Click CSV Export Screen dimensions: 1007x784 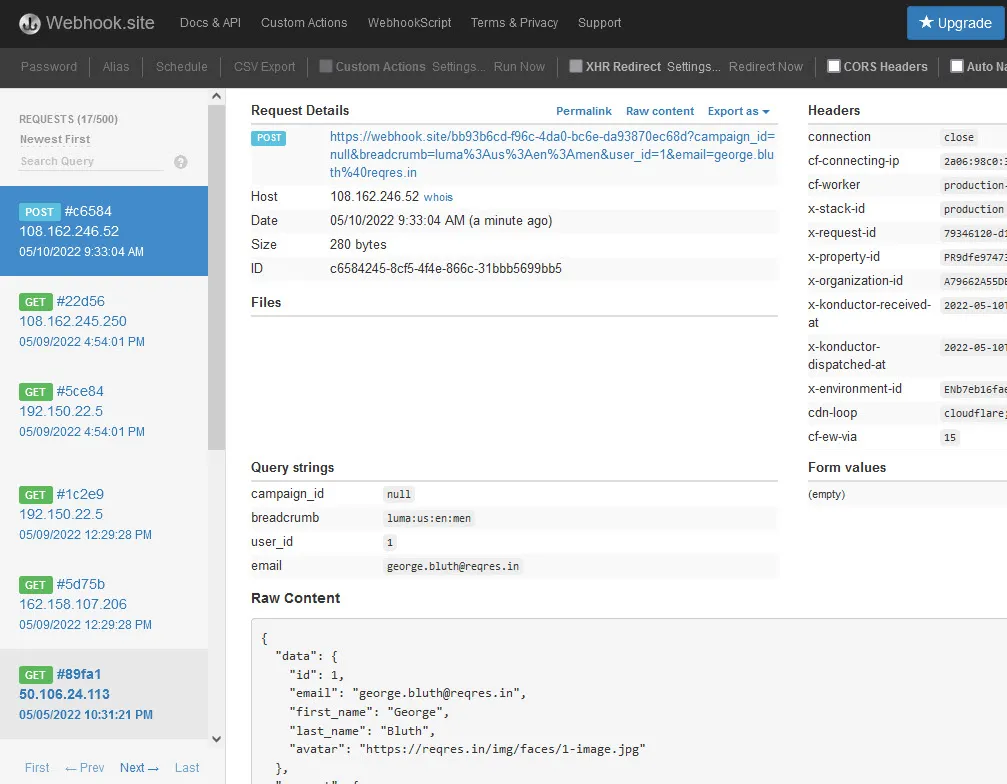pyautogui.click(x=264, y=67)
